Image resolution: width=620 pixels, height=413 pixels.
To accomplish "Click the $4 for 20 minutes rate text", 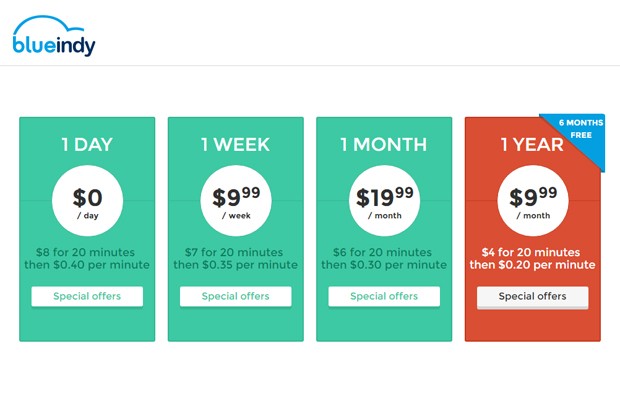I will [x=531, y=252].
